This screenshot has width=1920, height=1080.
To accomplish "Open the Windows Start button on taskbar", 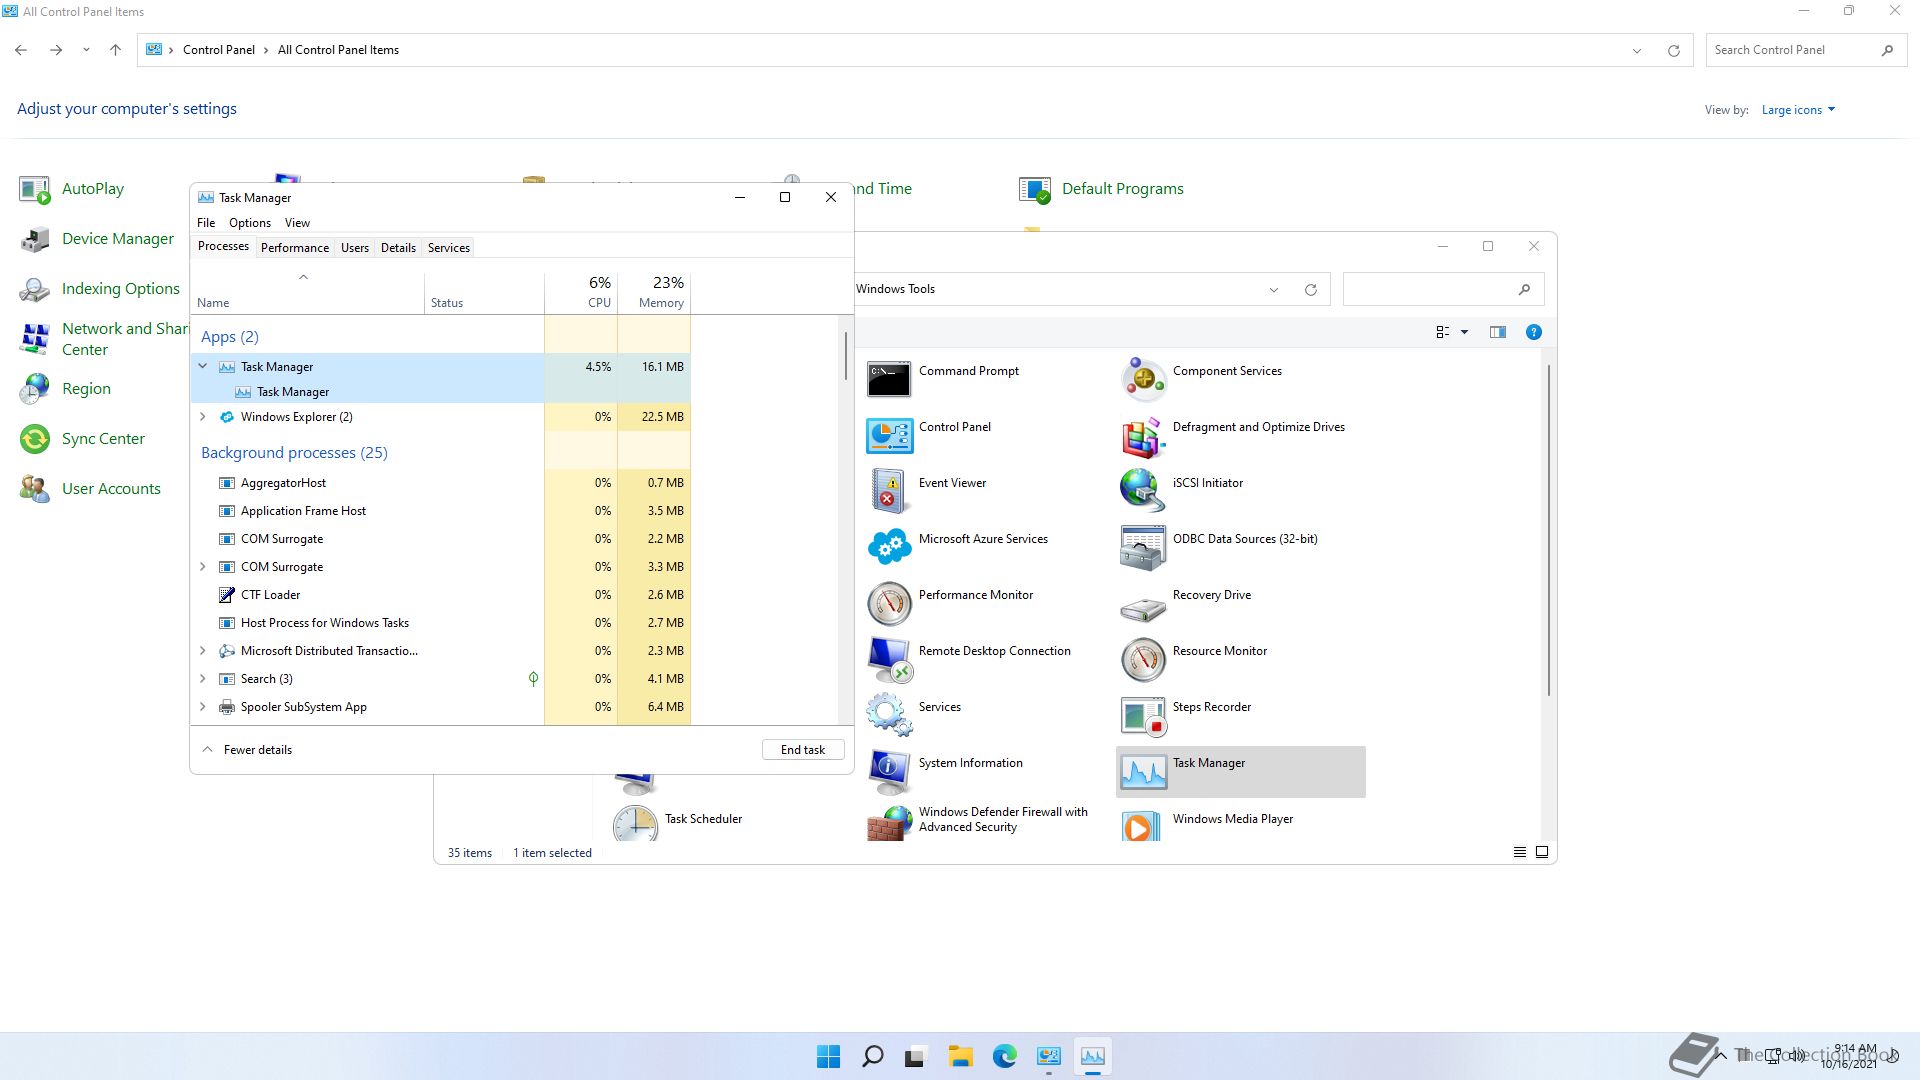I will coord(828,1056).
